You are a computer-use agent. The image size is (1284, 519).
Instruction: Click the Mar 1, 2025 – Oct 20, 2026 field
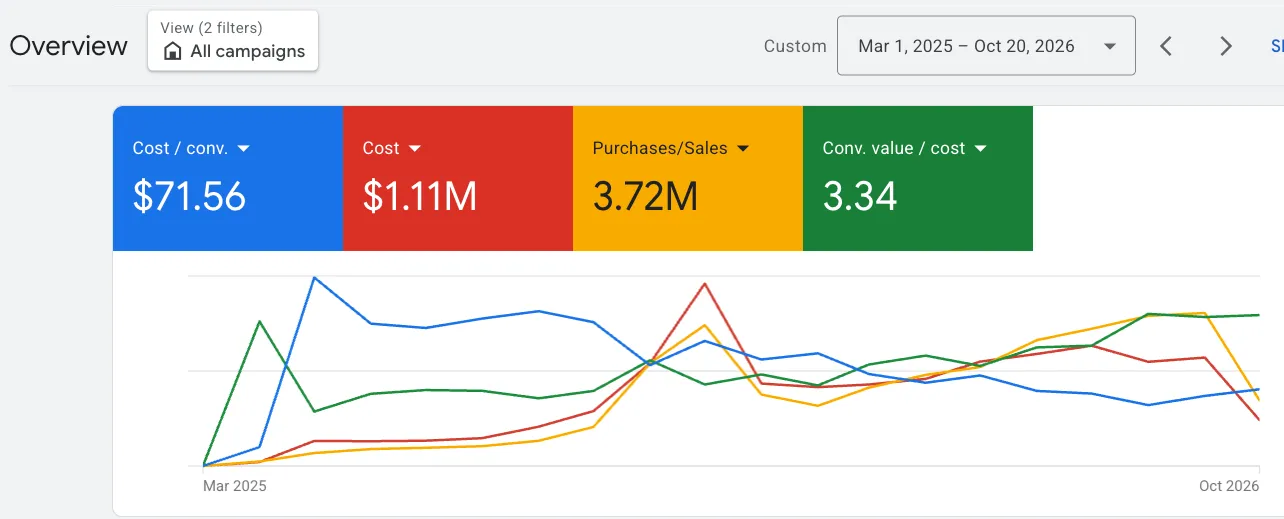click(x=986, y=46)
